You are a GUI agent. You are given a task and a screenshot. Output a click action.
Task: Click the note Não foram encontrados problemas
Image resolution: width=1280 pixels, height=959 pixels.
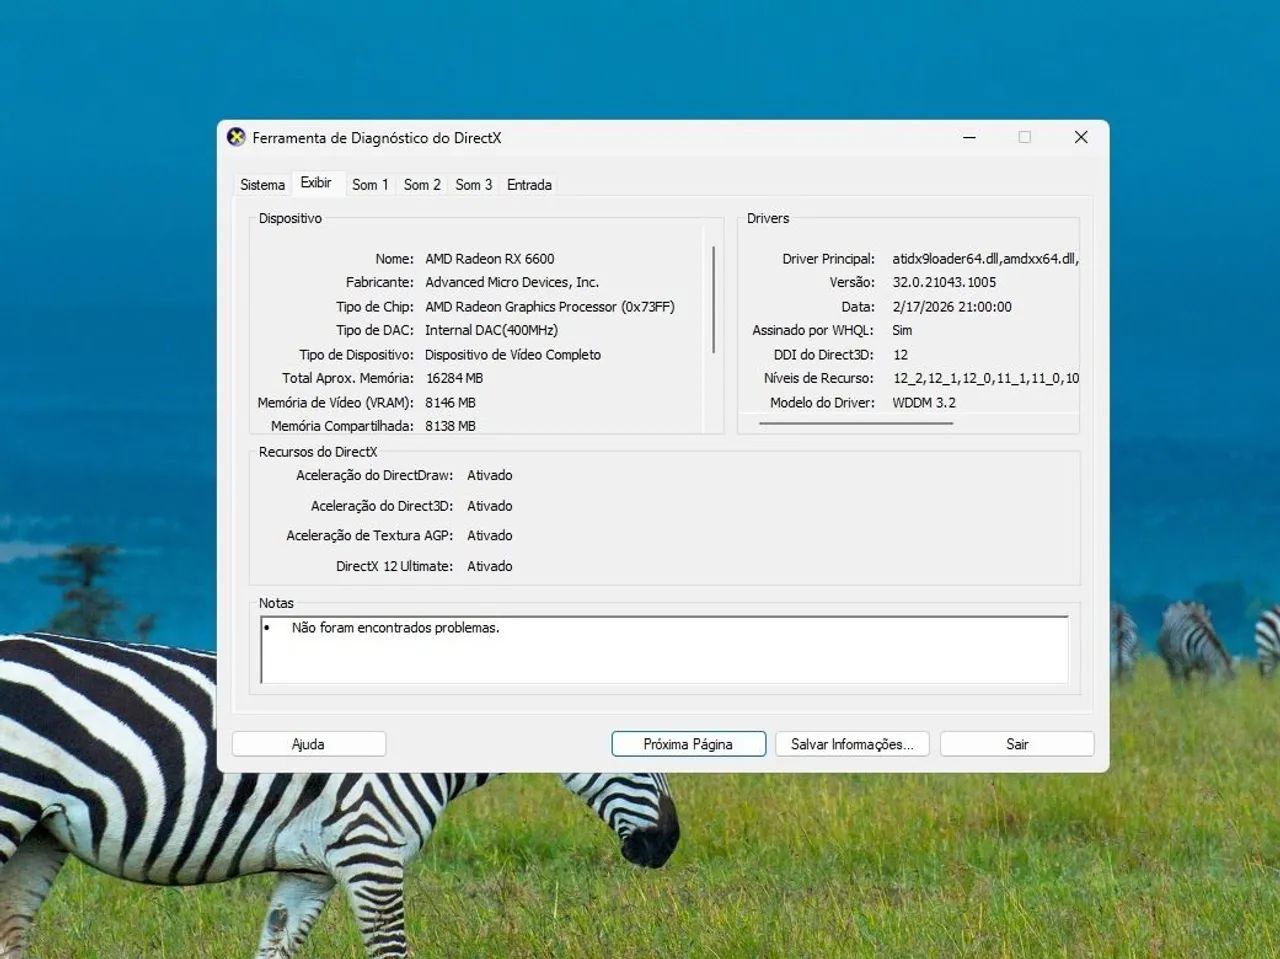[x=395, y=628]
